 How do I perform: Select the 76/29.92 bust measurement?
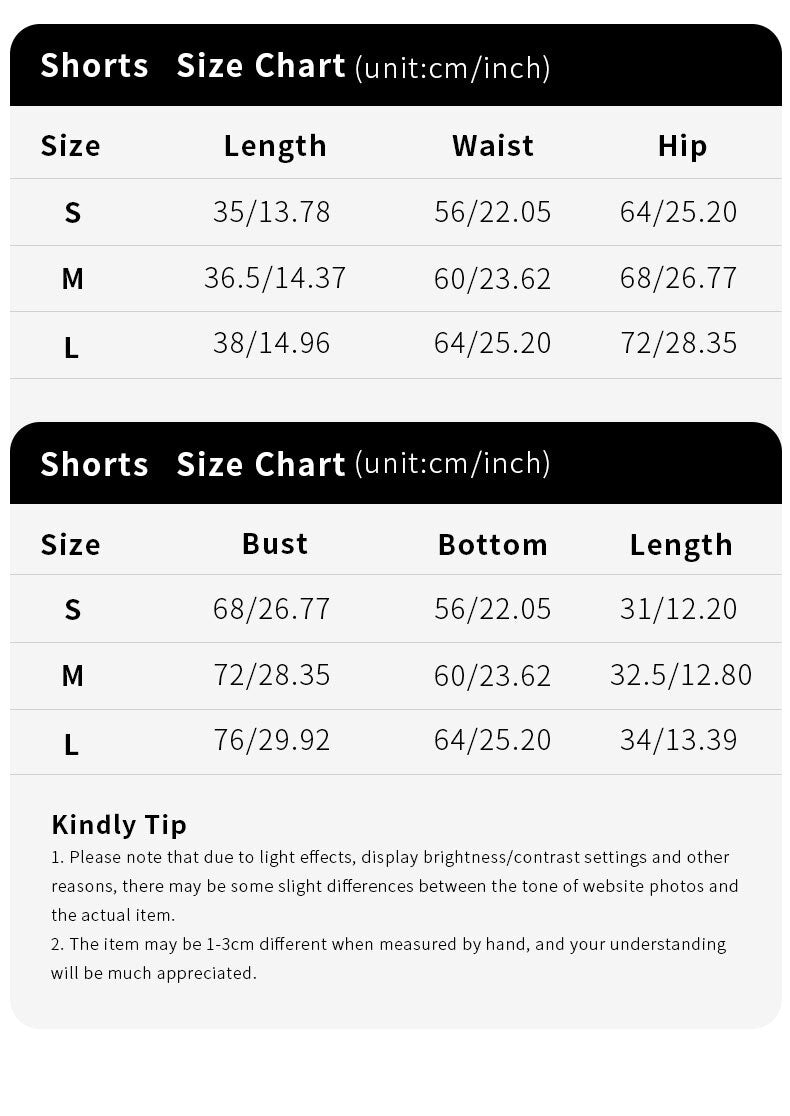click(x=271, y=740)
